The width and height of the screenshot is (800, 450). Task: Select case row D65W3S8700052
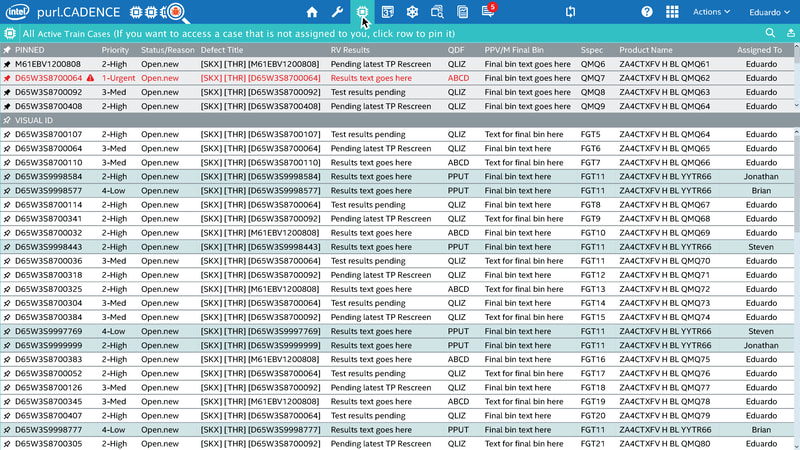[396, 373]
